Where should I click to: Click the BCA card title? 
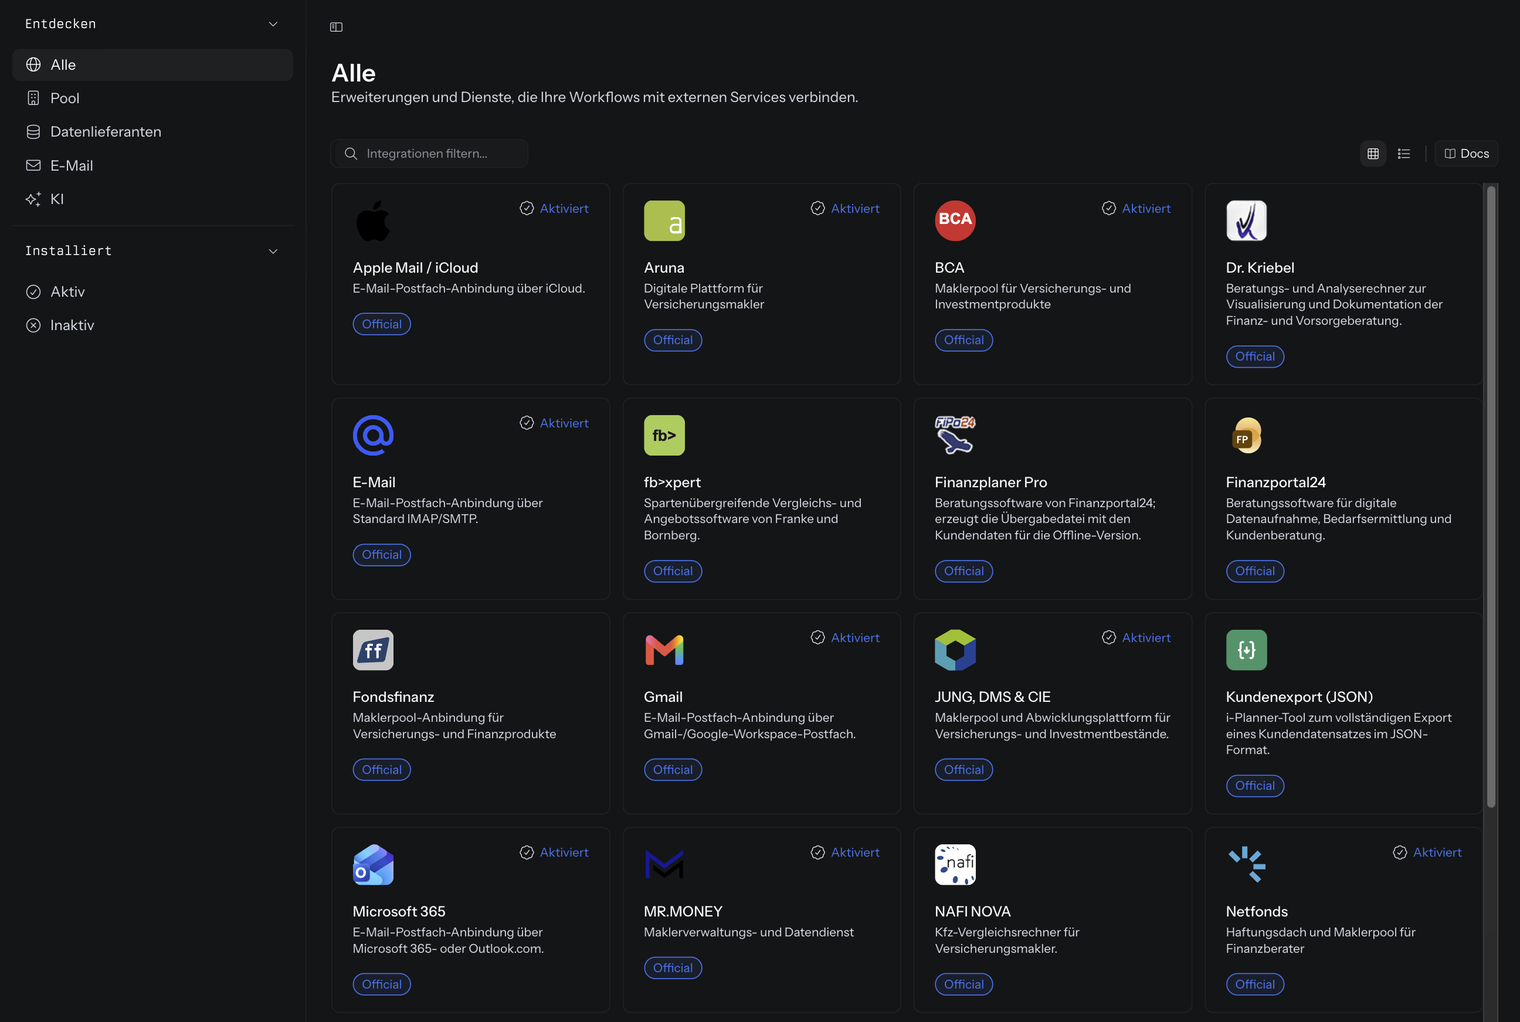(x=950, y=268)
